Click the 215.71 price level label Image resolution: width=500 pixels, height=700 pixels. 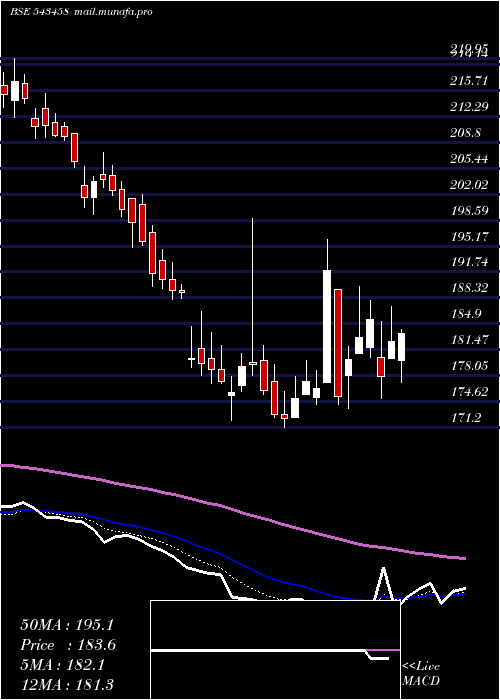470,81
